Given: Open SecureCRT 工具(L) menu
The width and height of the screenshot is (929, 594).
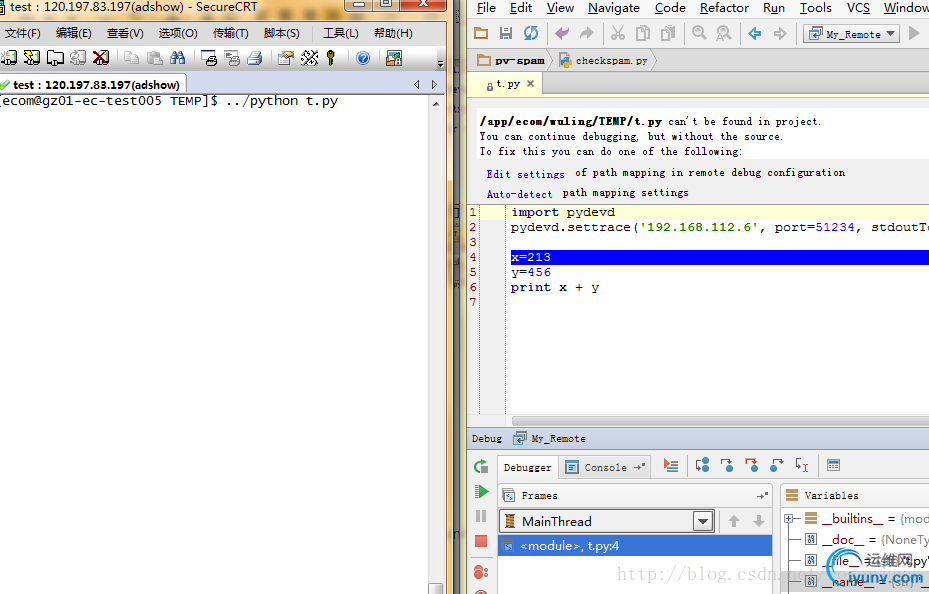Looking at the screenshot, I should click(x=341, y=33).
